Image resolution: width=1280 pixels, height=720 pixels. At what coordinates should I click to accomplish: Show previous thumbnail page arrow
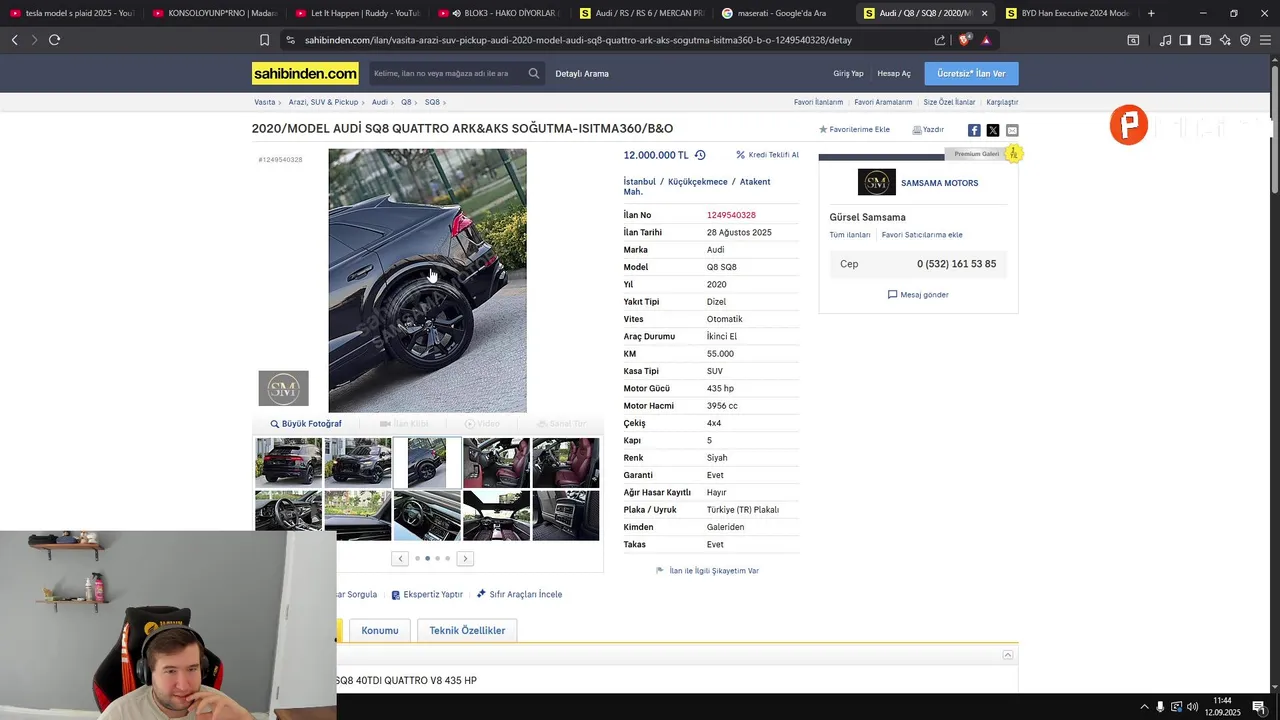coord(400,558)
